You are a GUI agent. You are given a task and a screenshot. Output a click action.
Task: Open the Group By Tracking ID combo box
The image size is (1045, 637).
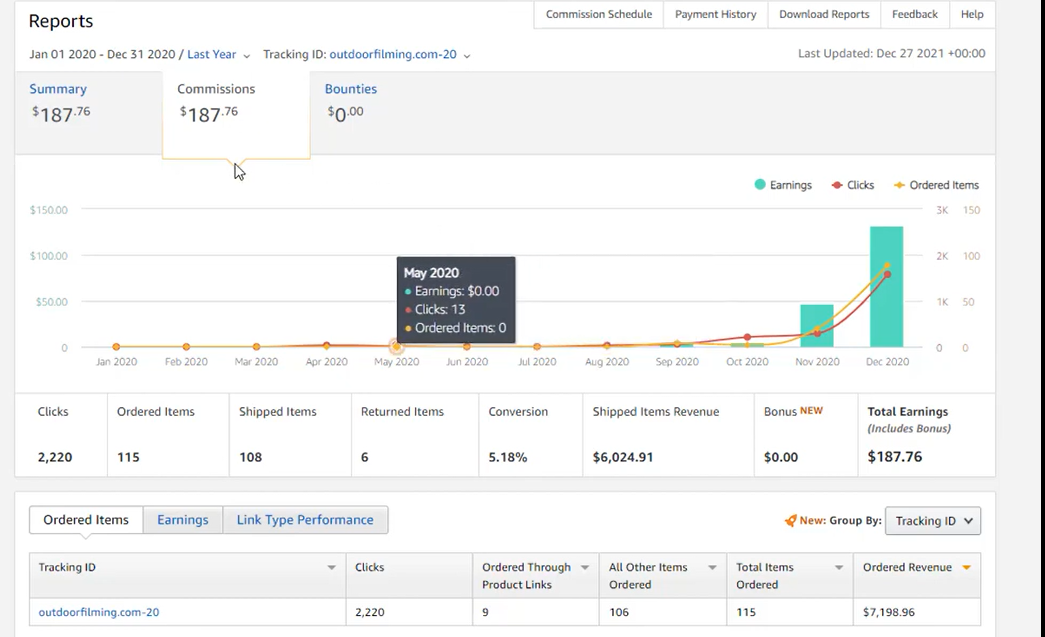pyautogui.click(x=932, y=521)
